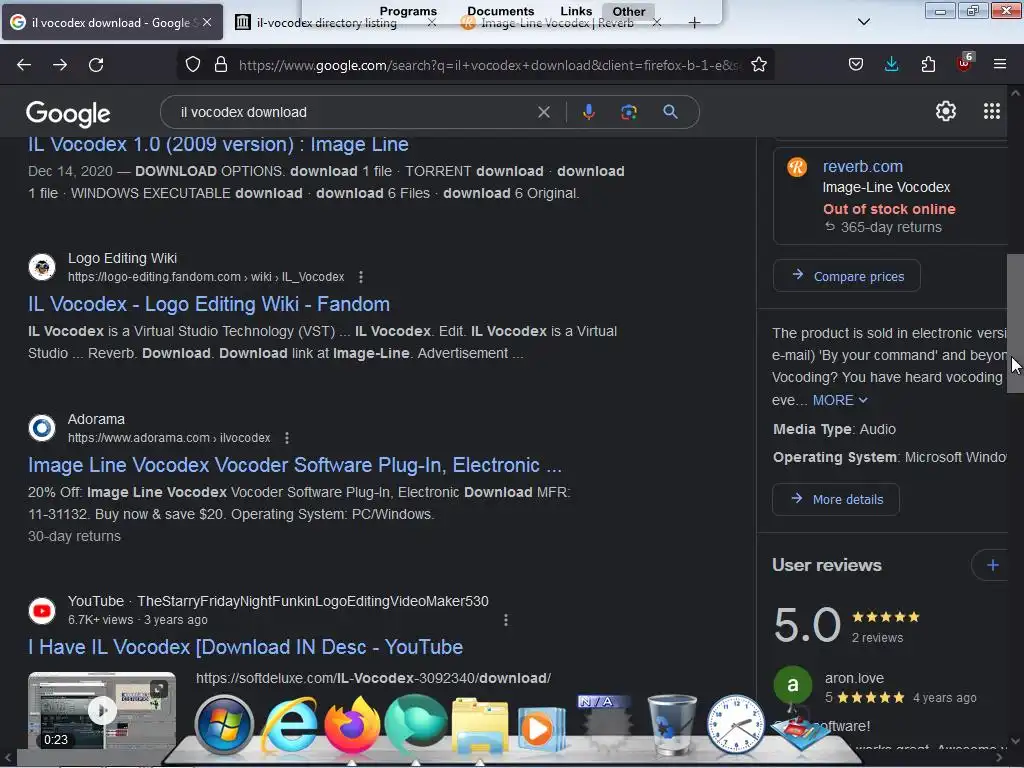Submit search with magnifier icon
Viewport: 1024px width, 768px height.
(670, 112)
